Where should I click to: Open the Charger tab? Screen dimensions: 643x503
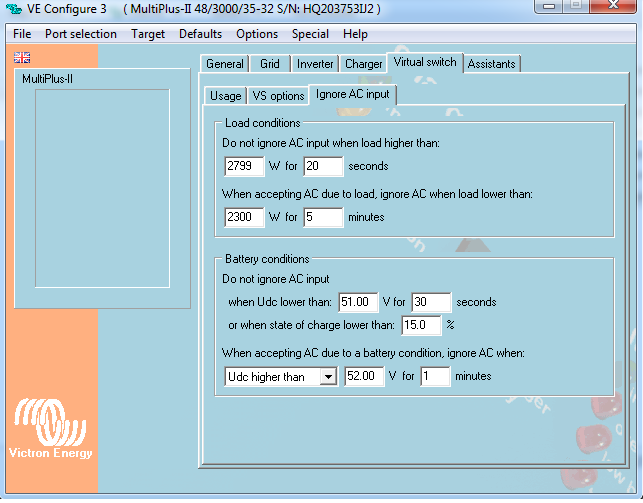tap(363, 64)
